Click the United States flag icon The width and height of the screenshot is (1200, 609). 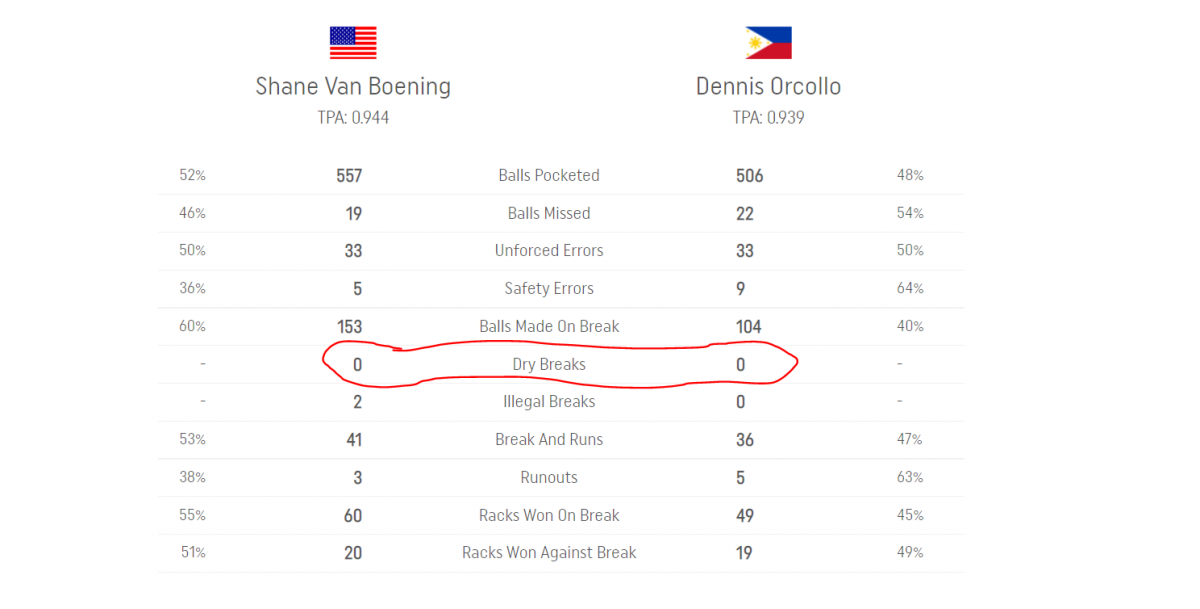(353, 43)
